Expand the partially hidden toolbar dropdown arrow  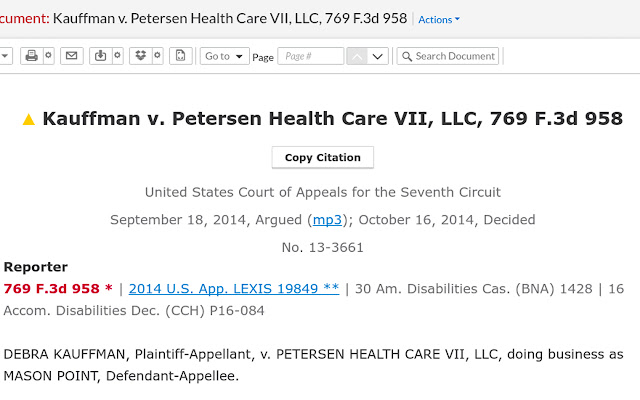tap(6, 56)
